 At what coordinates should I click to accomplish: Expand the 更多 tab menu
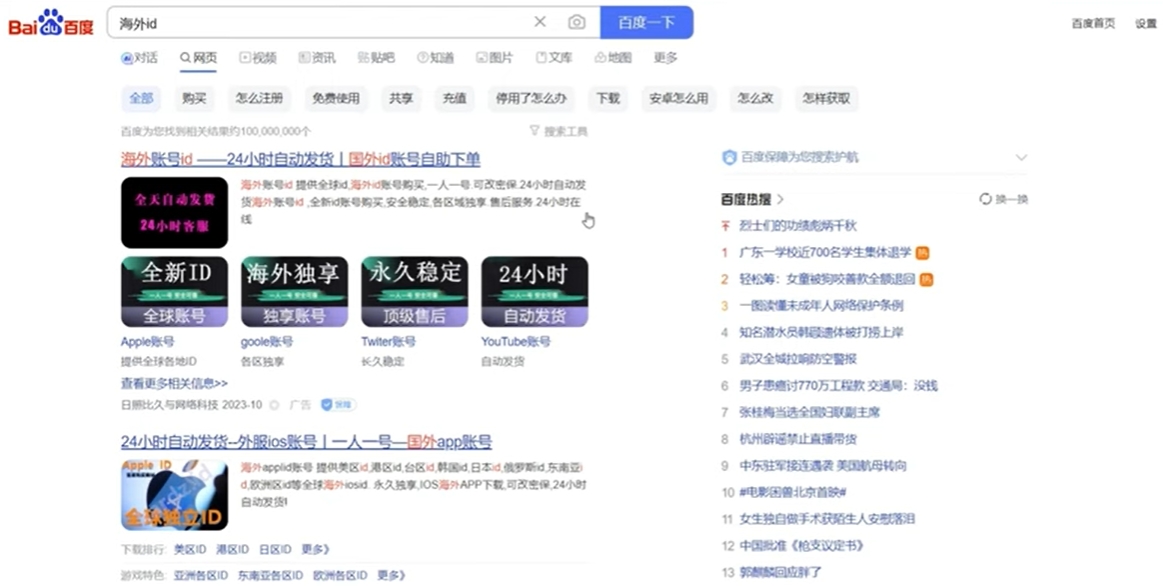click(x=665, y=58)
